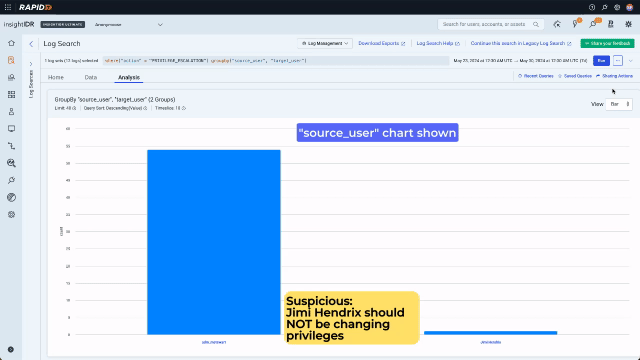Switch to the Data tab
640x360 pixels.
point(91,77)
